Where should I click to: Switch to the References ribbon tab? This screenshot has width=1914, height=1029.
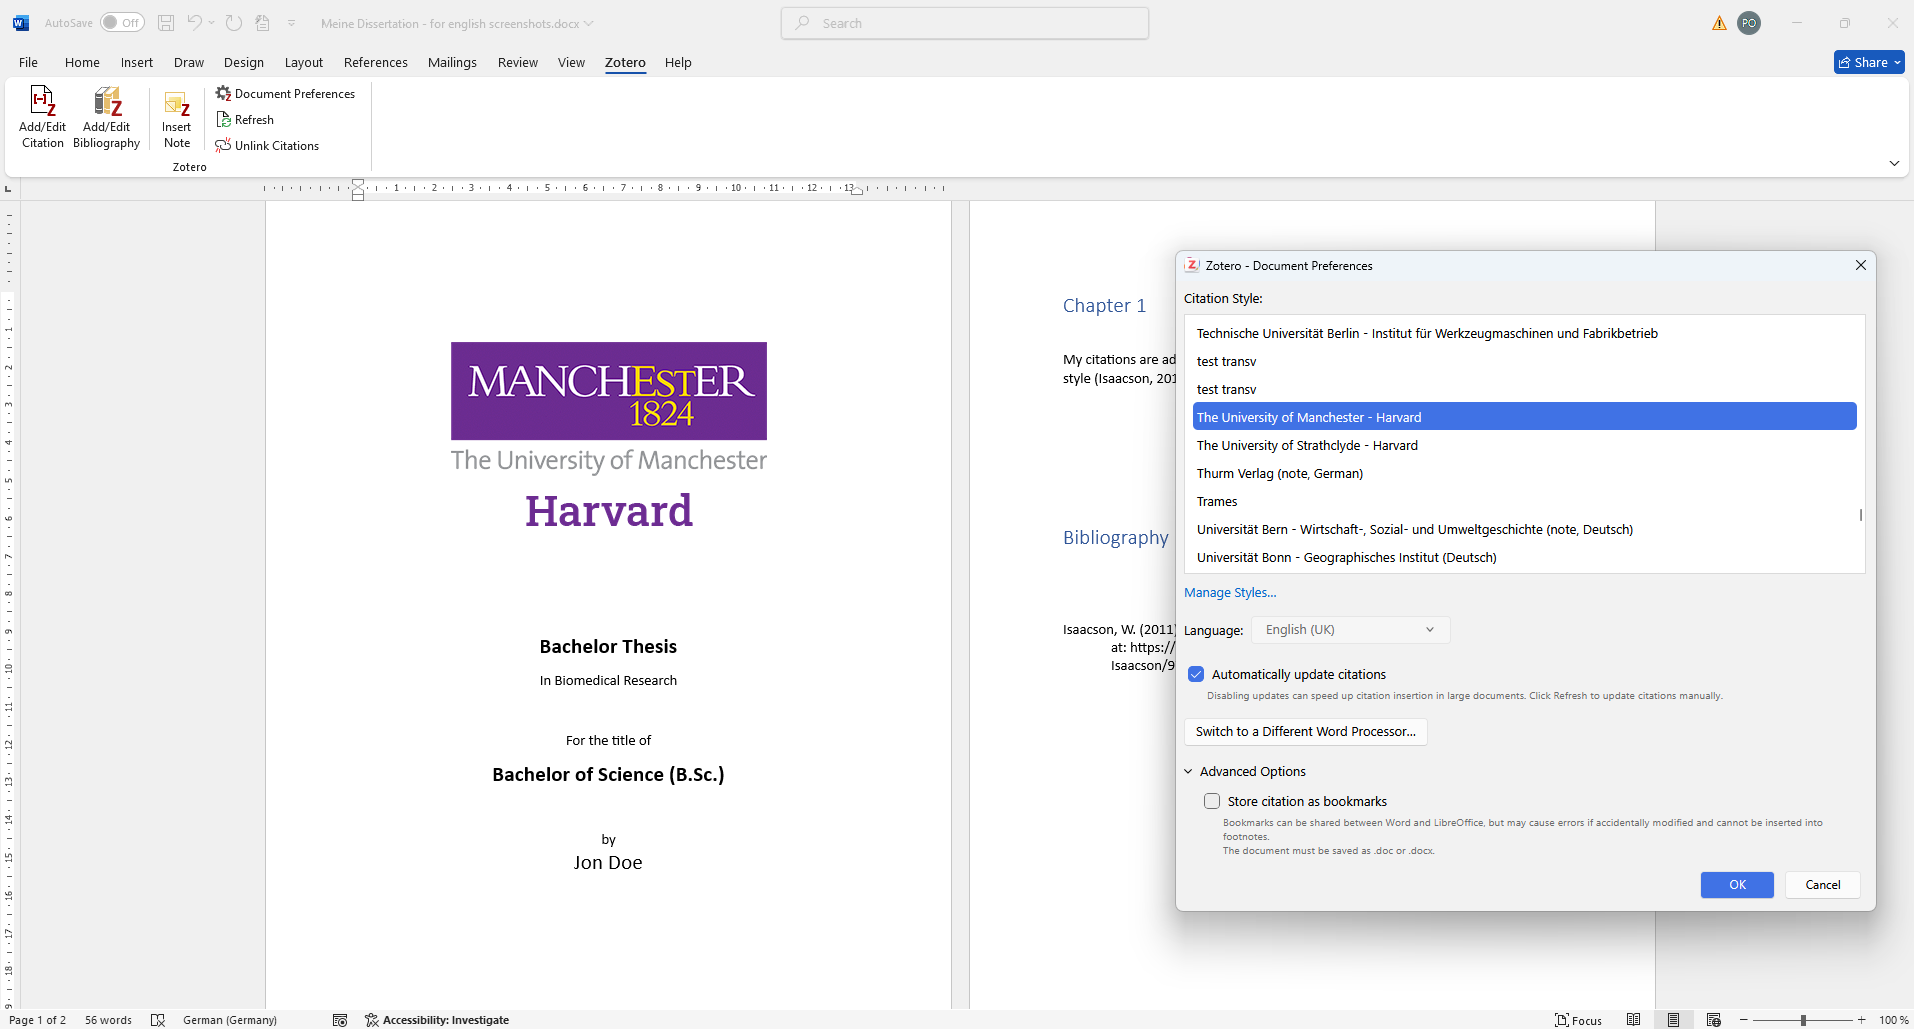click(x=375, y=62)
